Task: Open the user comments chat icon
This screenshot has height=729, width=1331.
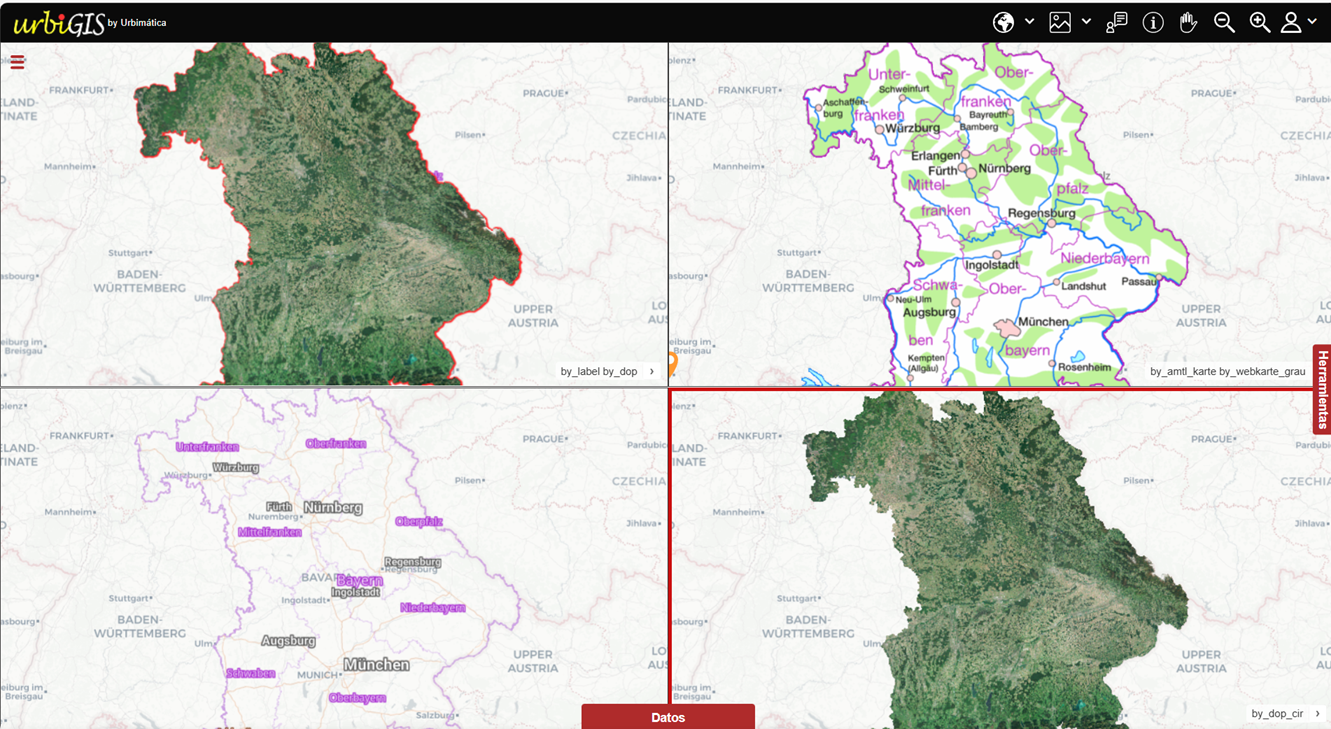Action: click(x=1116, y=22)
